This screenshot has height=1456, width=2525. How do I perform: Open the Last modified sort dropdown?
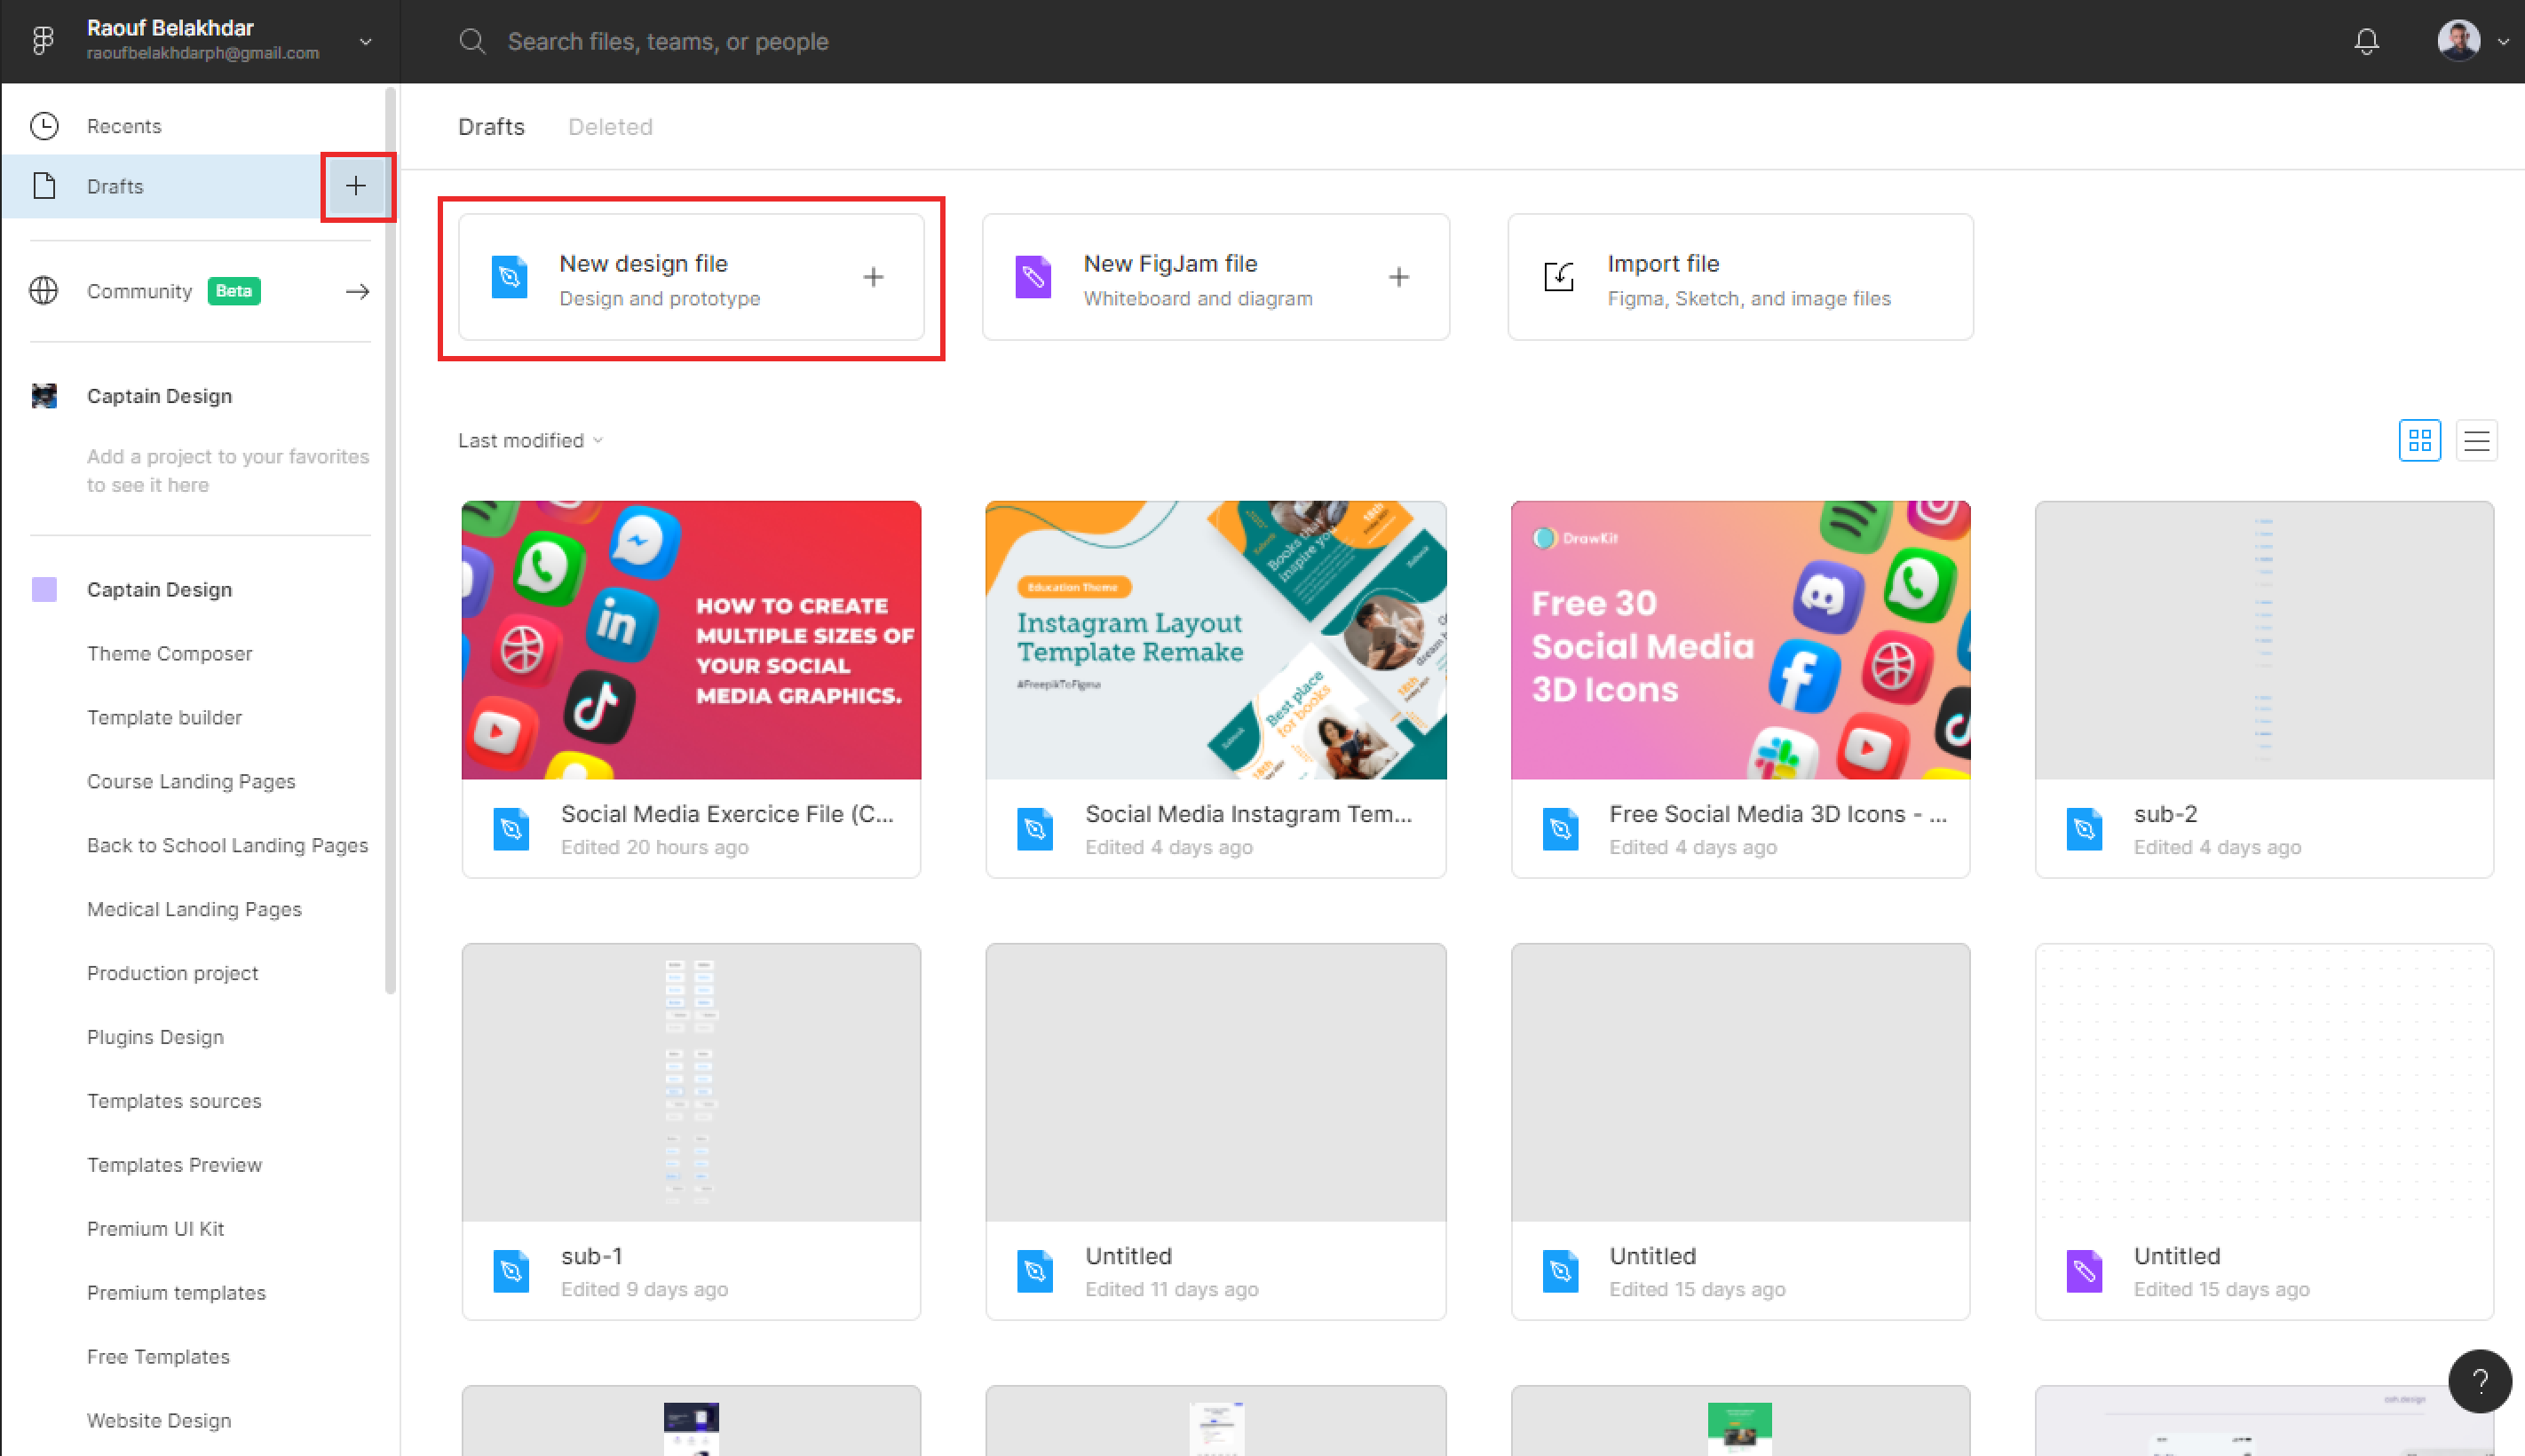[x=530, y=440]
